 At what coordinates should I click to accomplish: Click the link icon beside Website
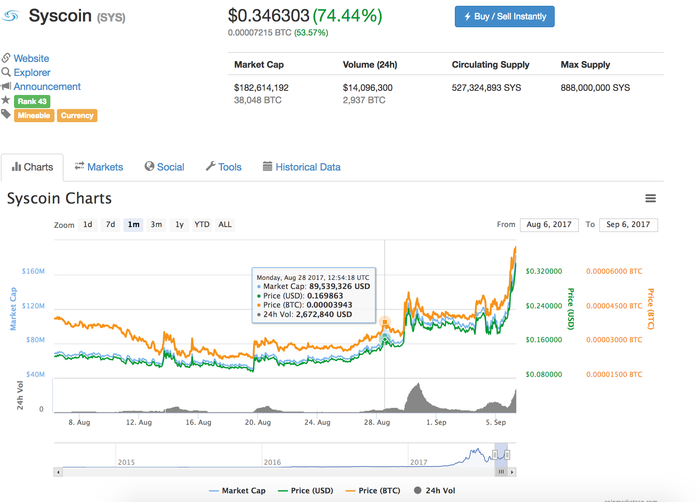pos(6,58)
